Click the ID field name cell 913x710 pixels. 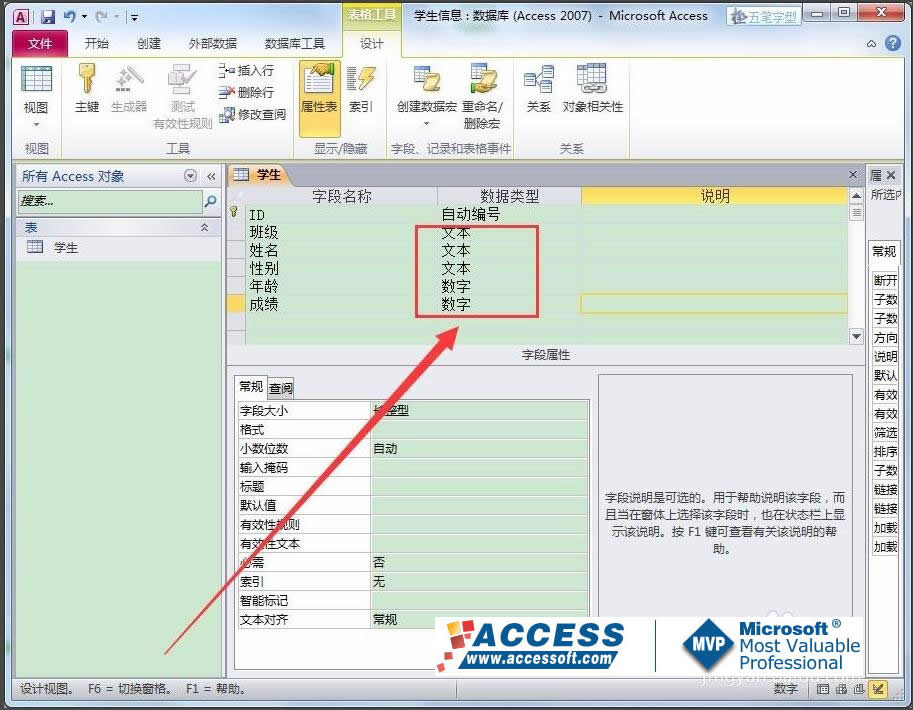click(341, 215)
